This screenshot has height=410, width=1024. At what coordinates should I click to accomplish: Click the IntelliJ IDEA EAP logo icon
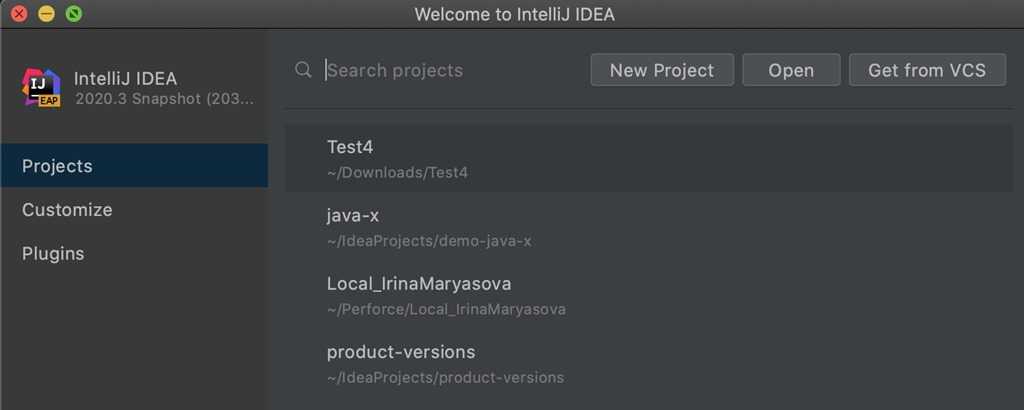click(41, 87)
